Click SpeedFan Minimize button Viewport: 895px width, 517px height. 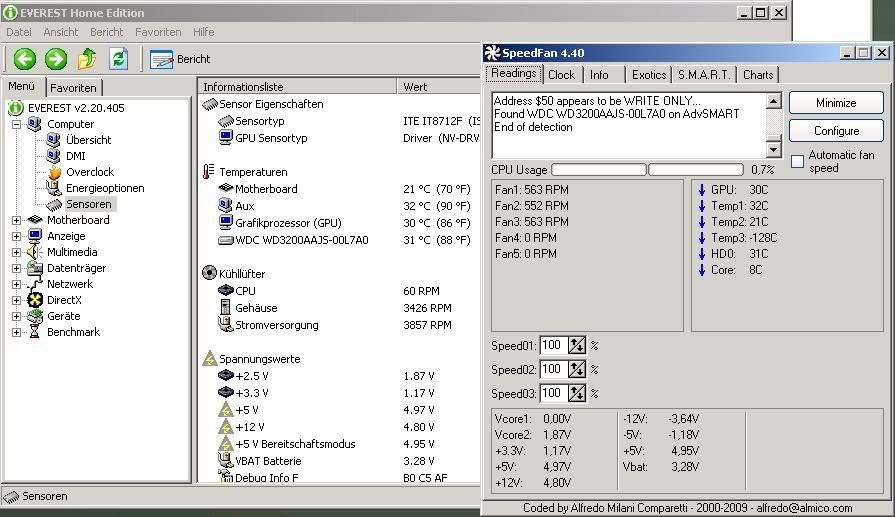click(836, 103)
